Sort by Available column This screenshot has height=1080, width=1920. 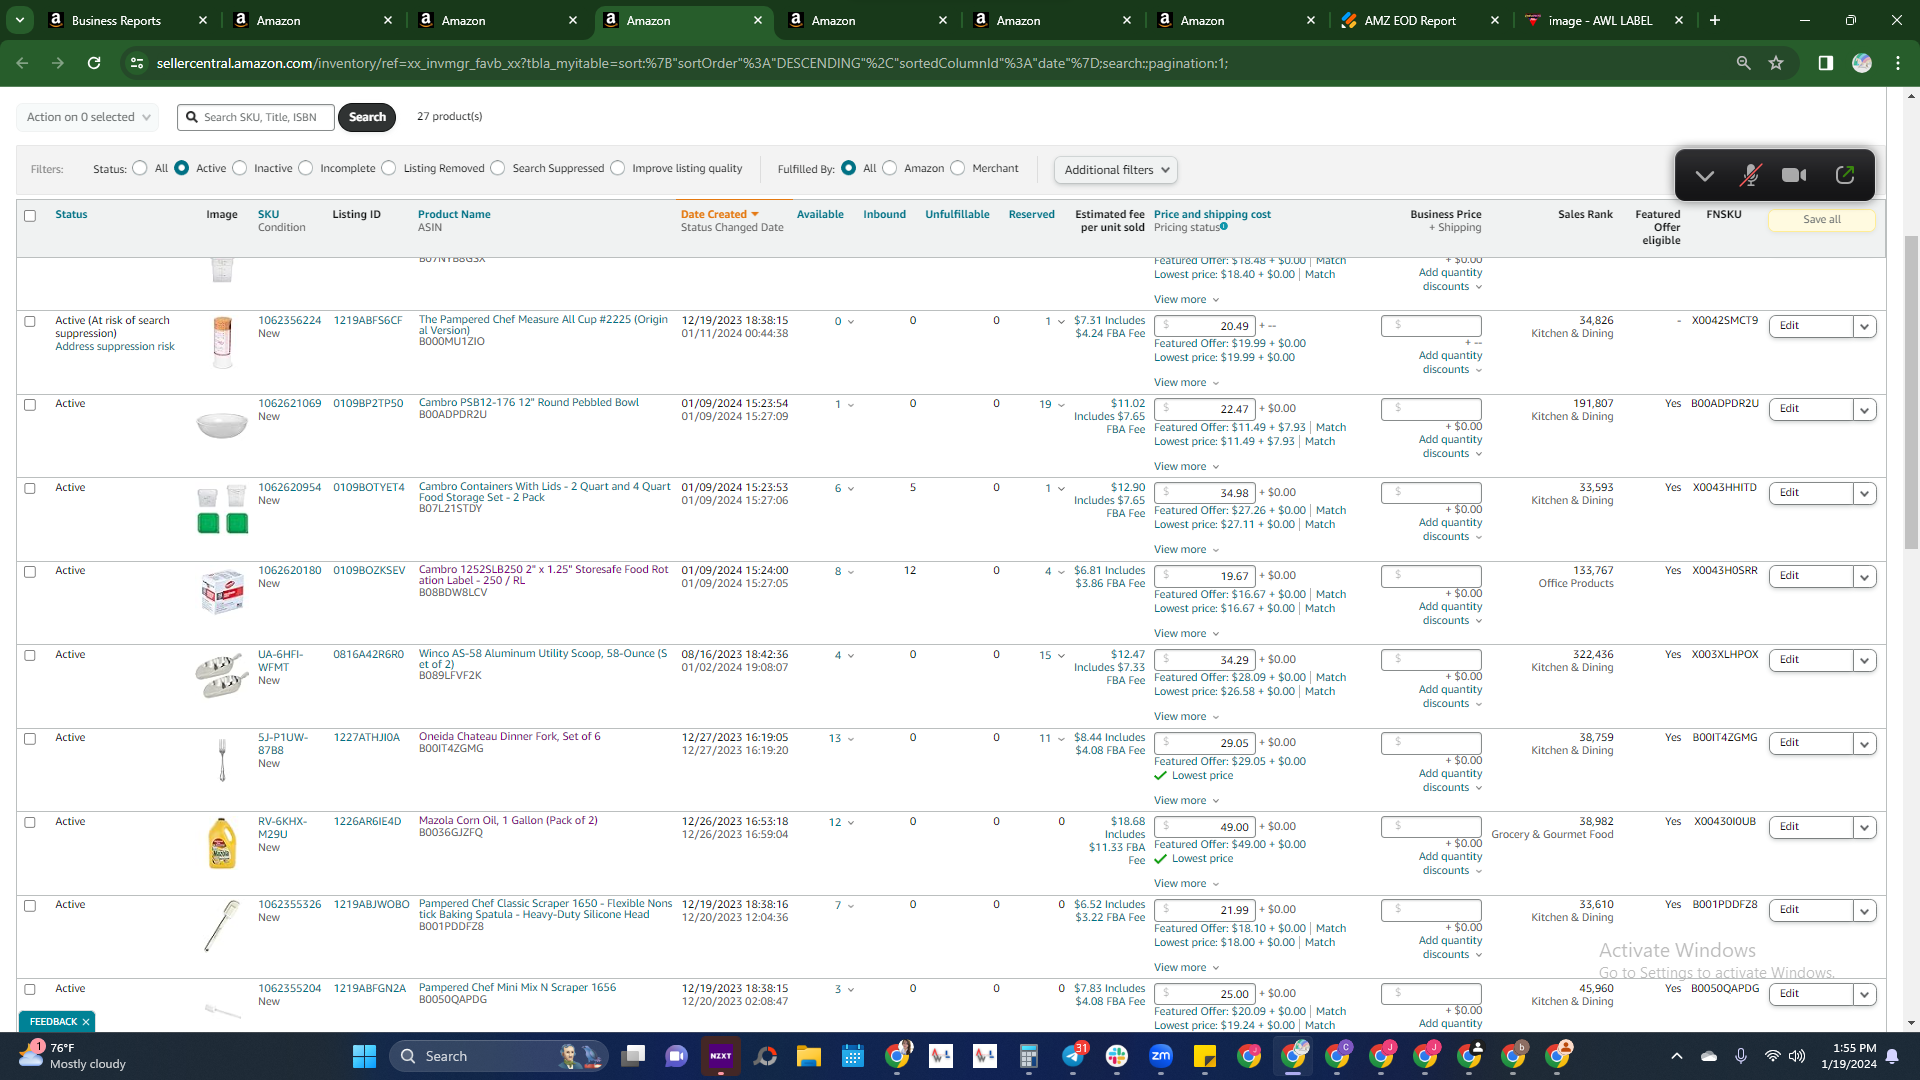tap(820, 215)
